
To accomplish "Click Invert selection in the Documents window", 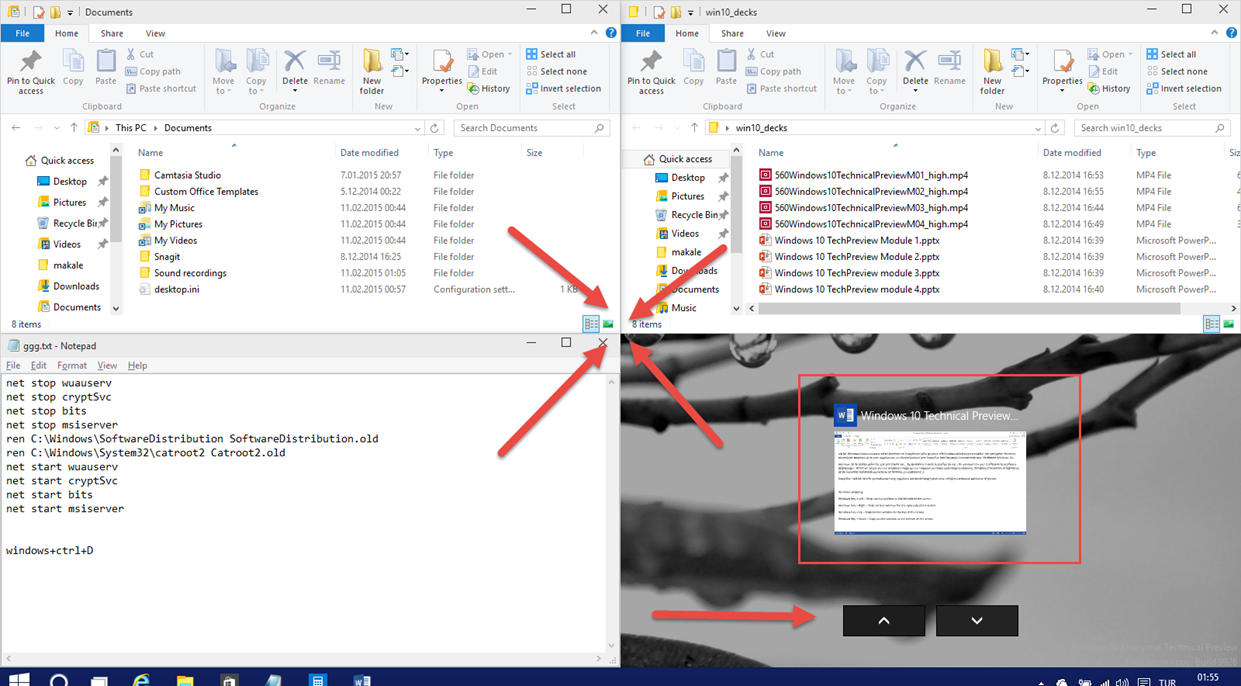I will (562, 88).
